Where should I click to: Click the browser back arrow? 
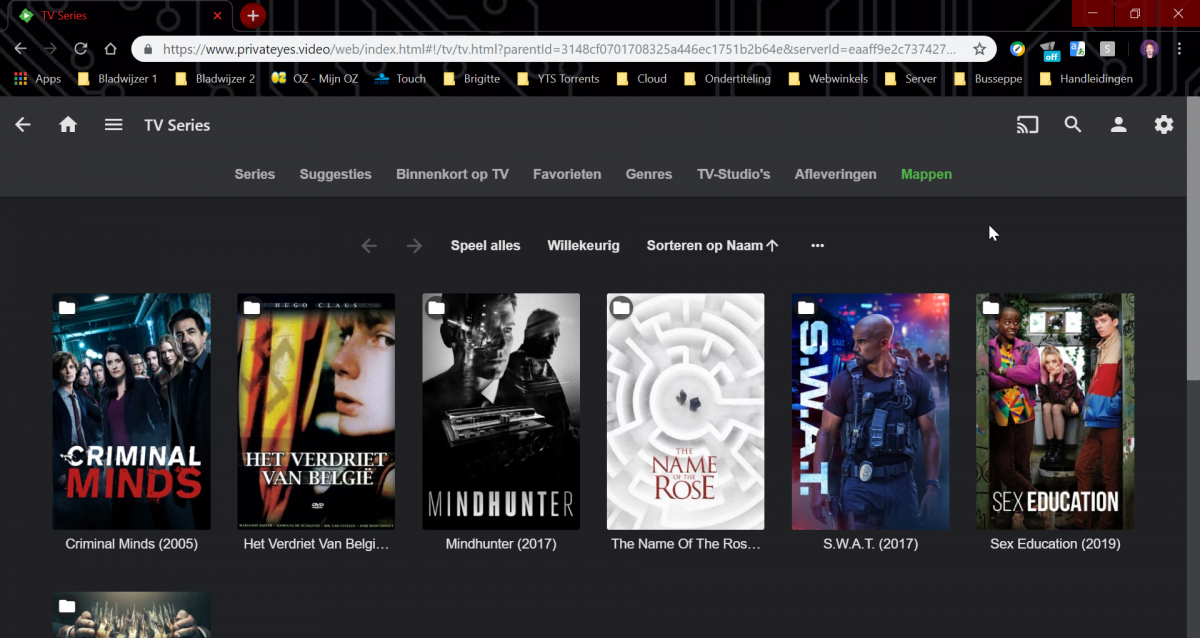click(20, 49)
